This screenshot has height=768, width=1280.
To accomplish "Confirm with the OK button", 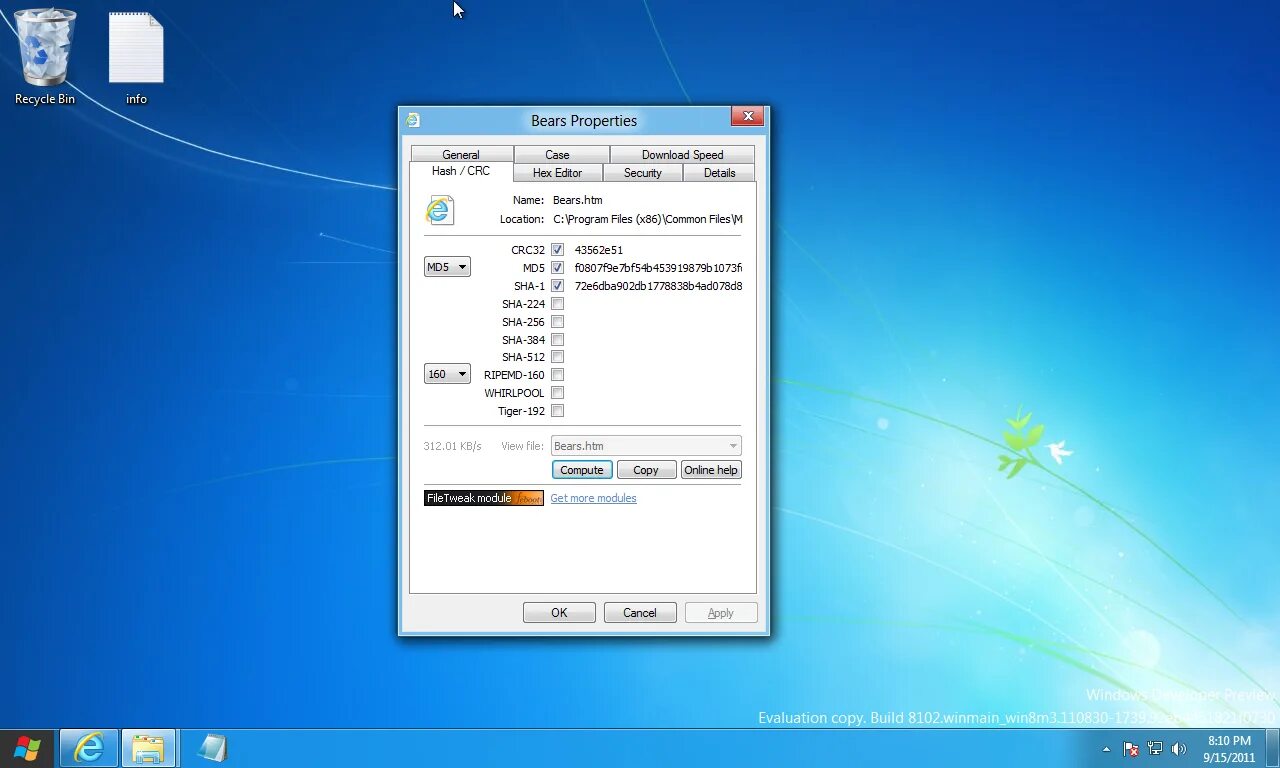I will point(559,613).
